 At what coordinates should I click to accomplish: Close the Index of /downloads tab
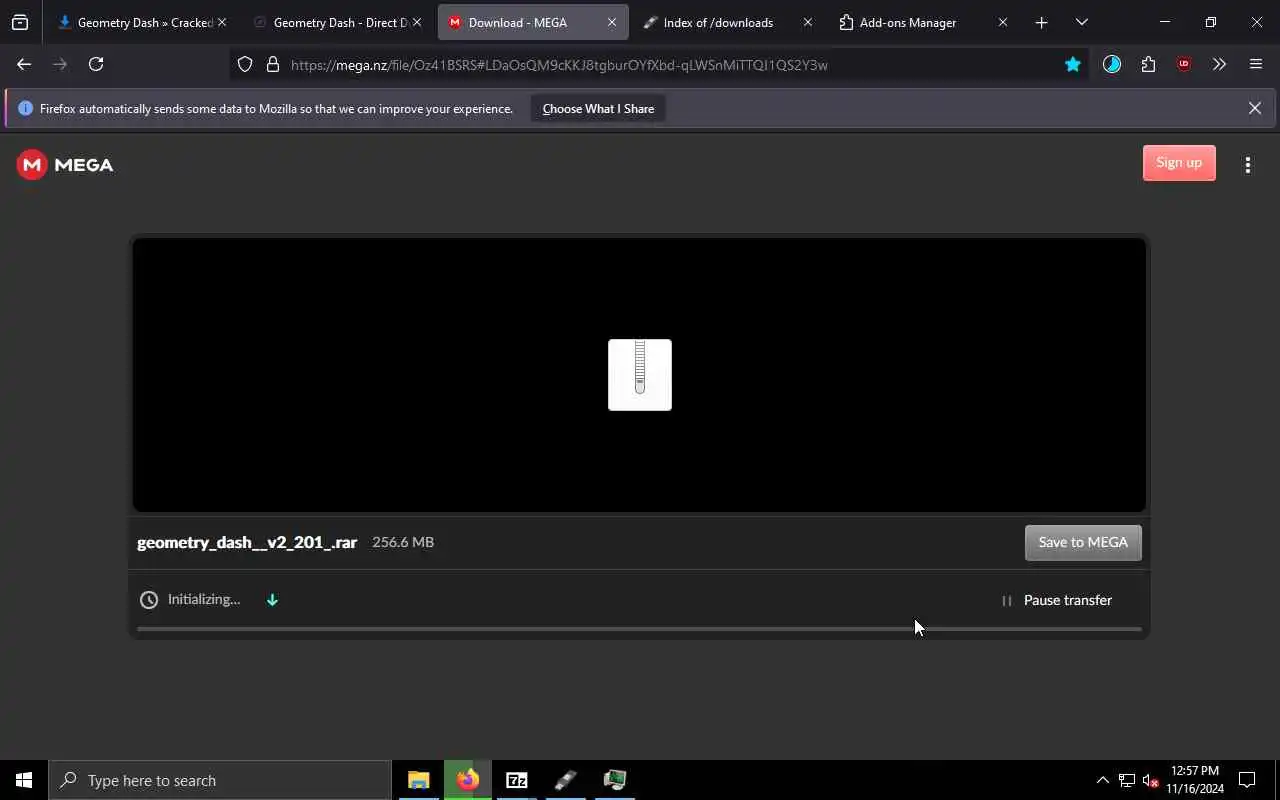[808, 22]
